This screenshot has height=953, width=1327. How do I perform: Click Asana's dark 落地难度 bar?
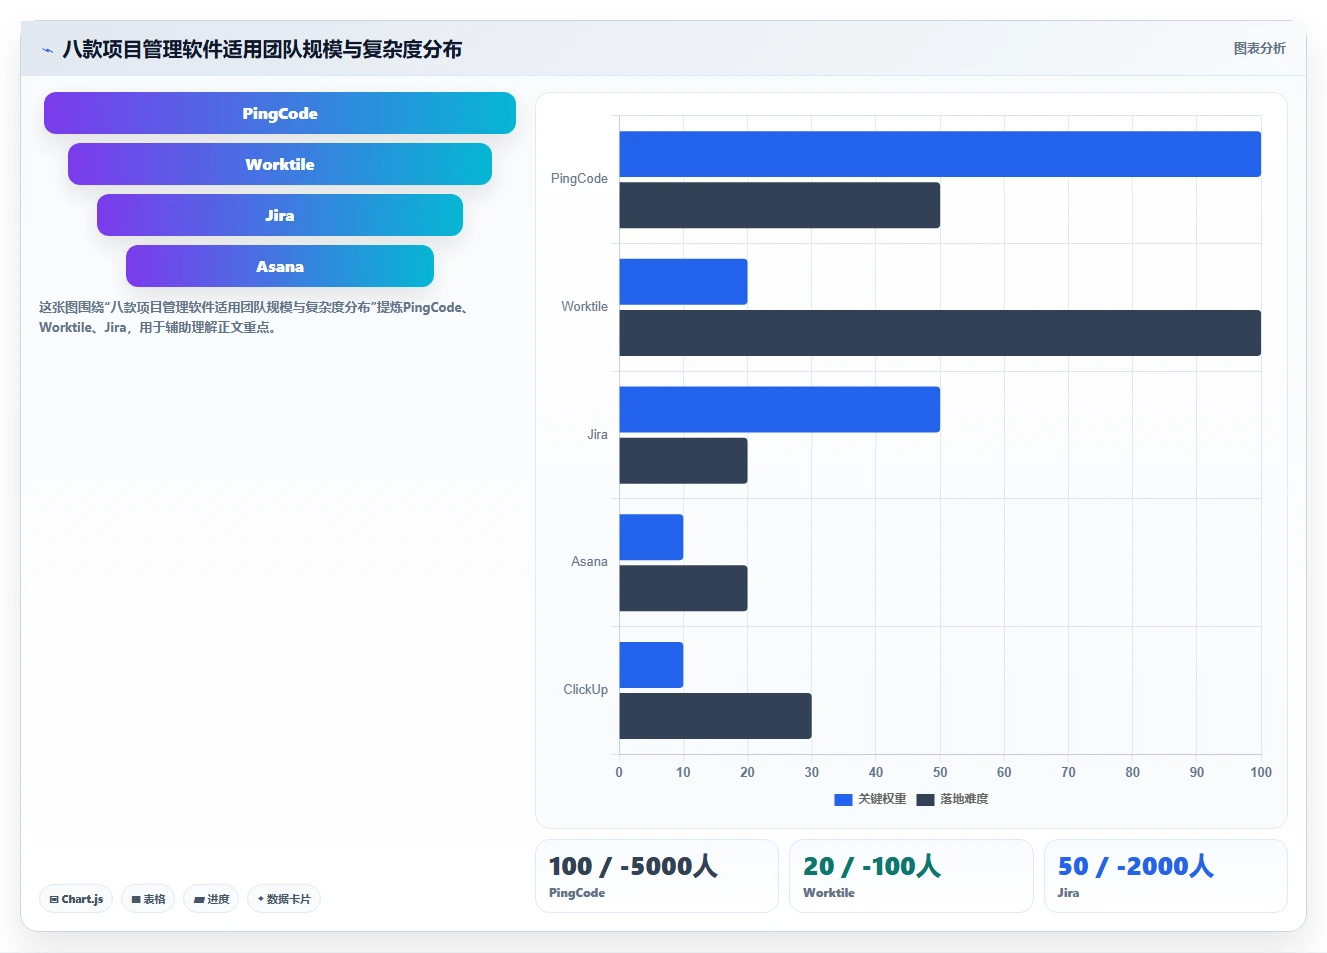pos(683,588)
